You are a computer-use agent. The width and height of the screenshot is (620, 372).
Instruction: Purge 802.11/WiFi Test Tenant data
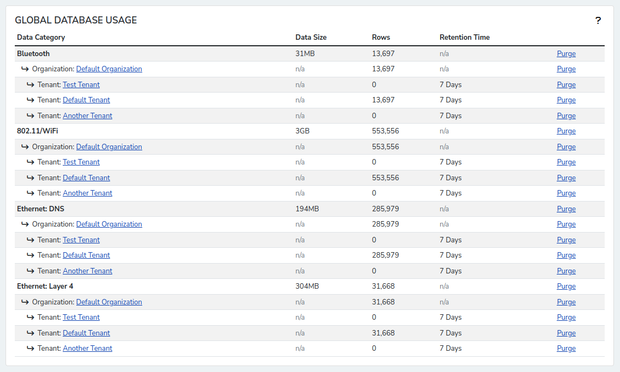pos(566,162)
